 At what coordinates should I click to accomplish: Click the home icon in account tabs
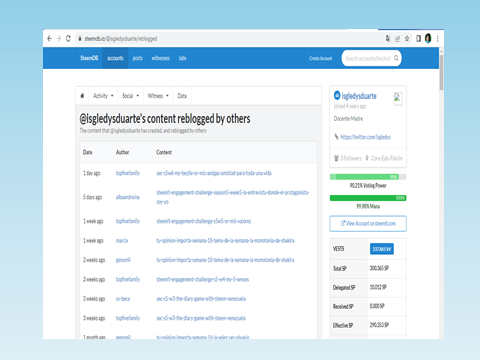82,96
